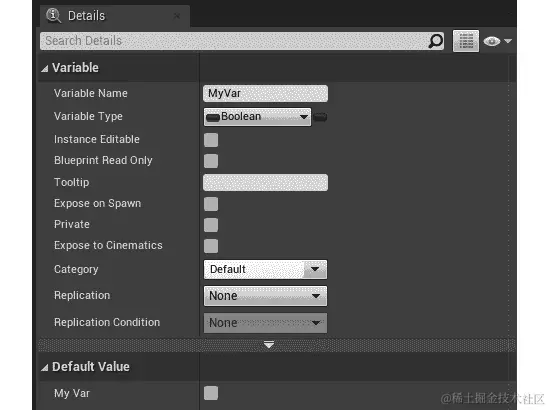Open the Replication None dropdown
Viewport: 549px width, 410px height.
coord(265,296)
